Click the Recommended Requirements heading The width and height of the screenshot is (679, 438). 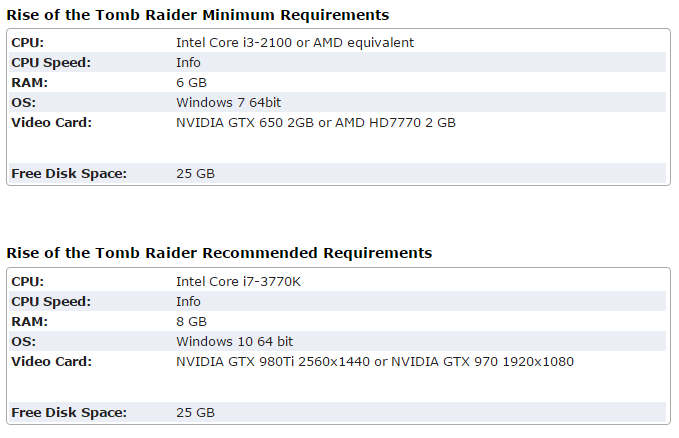[x=220, y=253]
